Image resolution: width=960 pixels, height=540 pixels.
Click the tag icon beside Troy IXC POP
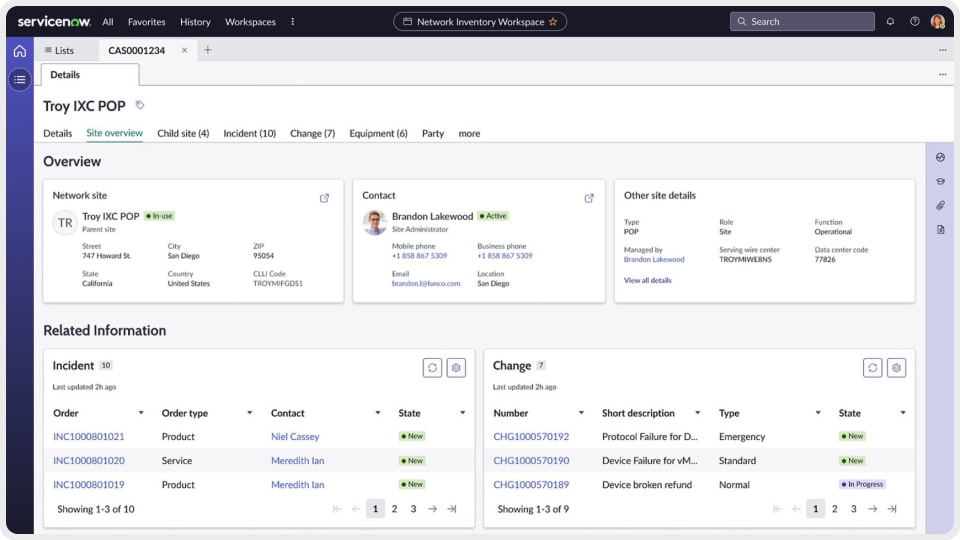tap(140, 105)
